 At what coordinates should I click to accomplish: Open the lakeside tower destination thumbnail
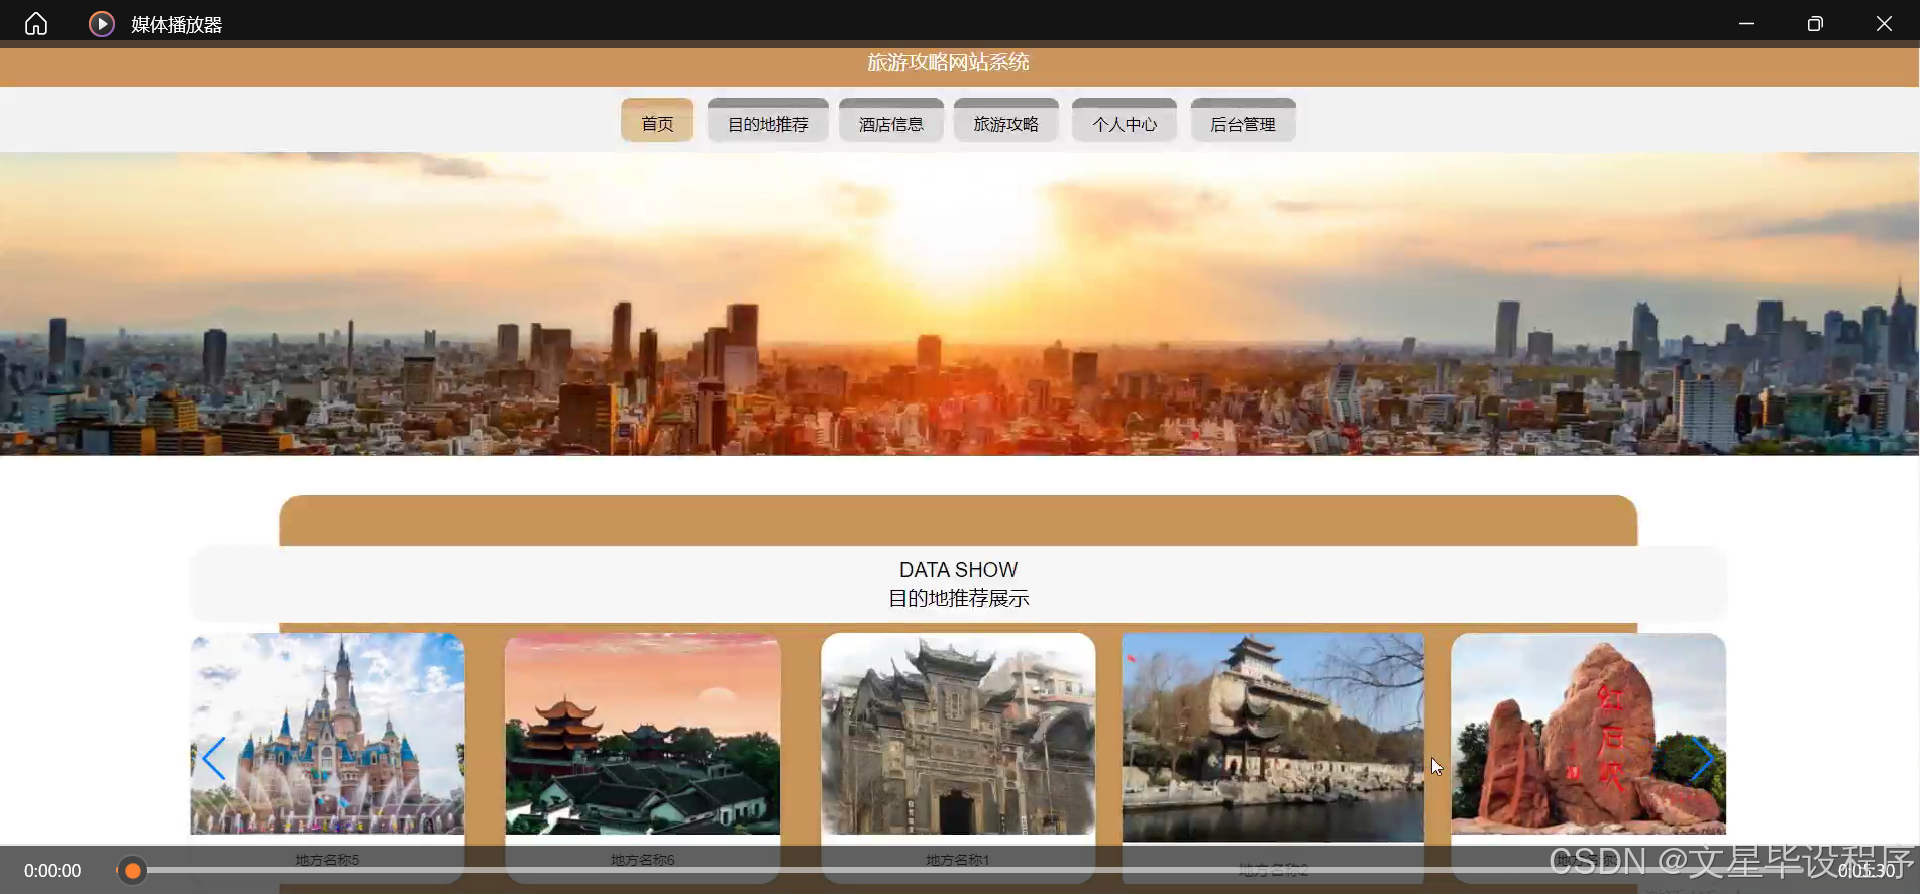[x=1273, y=738]
